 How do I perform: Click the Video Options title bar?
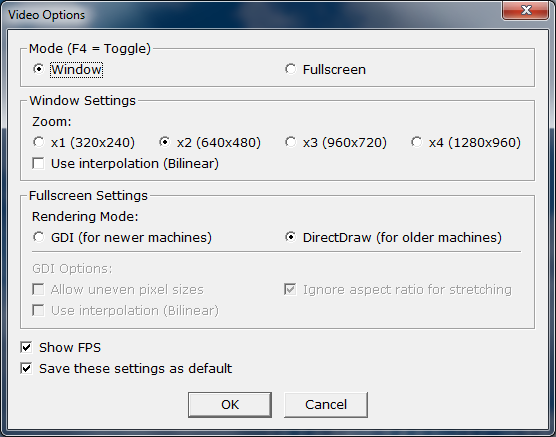(x=248, y=15)
